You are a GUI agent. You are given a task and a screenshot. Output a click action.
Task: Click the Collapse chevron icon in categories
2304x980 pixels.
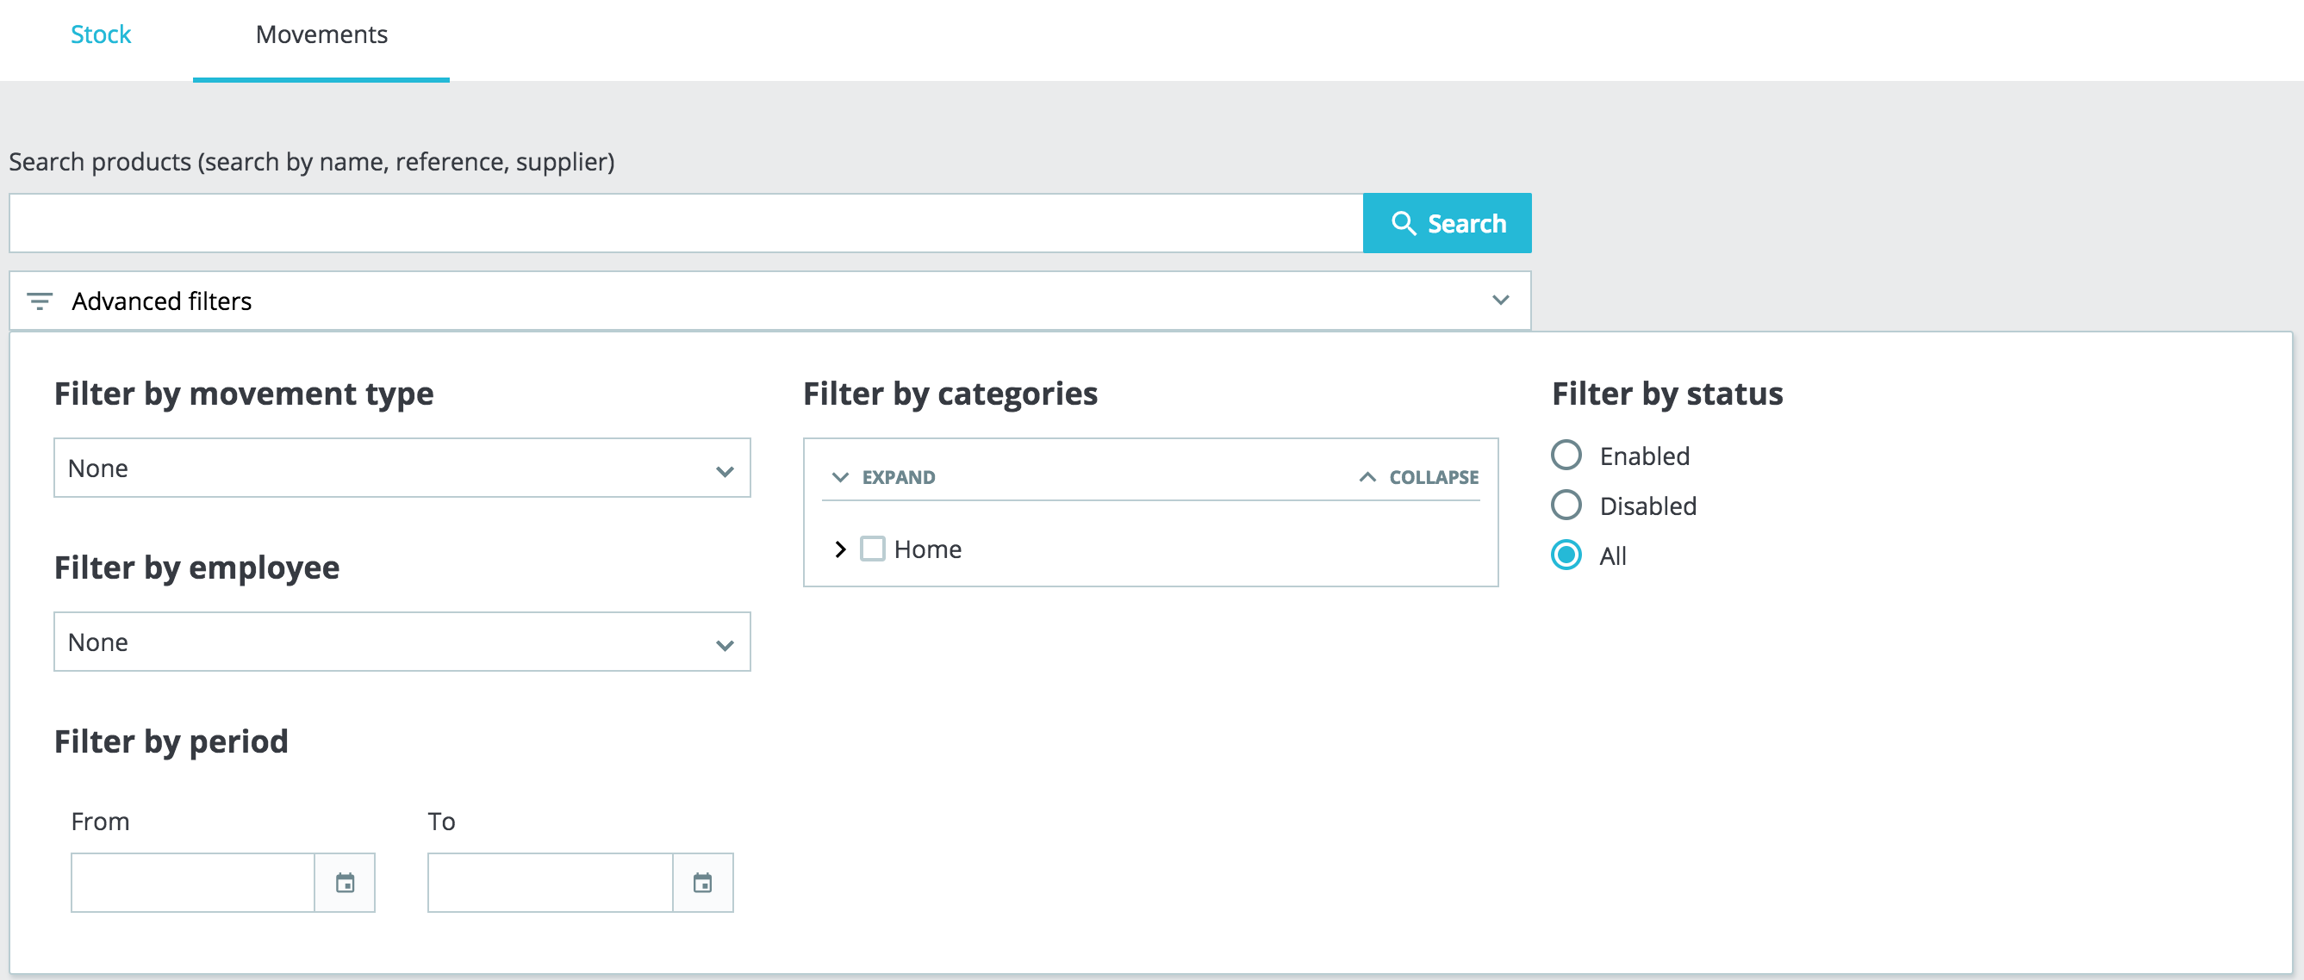[x=1367, y=477]
